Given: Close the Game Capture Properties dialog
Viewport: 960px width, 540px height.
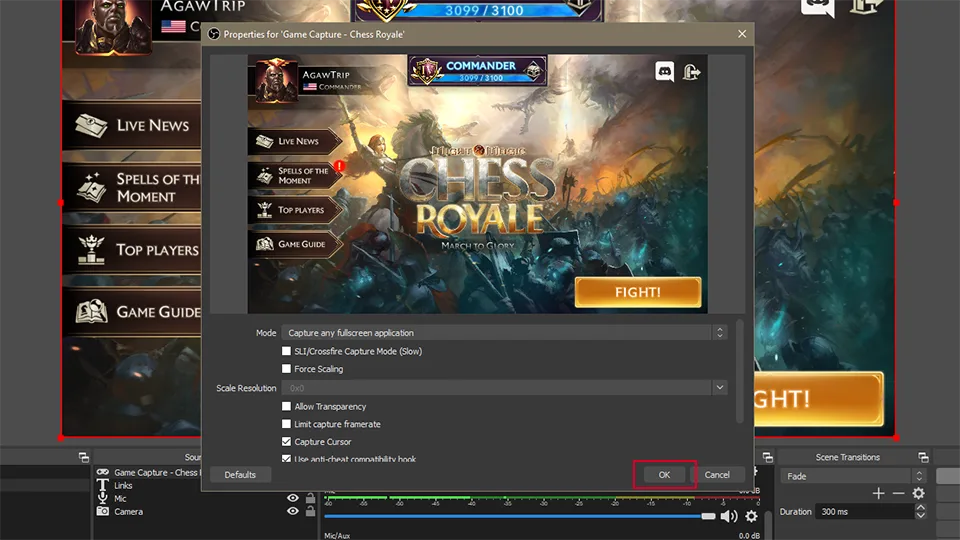Looking at the screenshot, I should (742, 34).
